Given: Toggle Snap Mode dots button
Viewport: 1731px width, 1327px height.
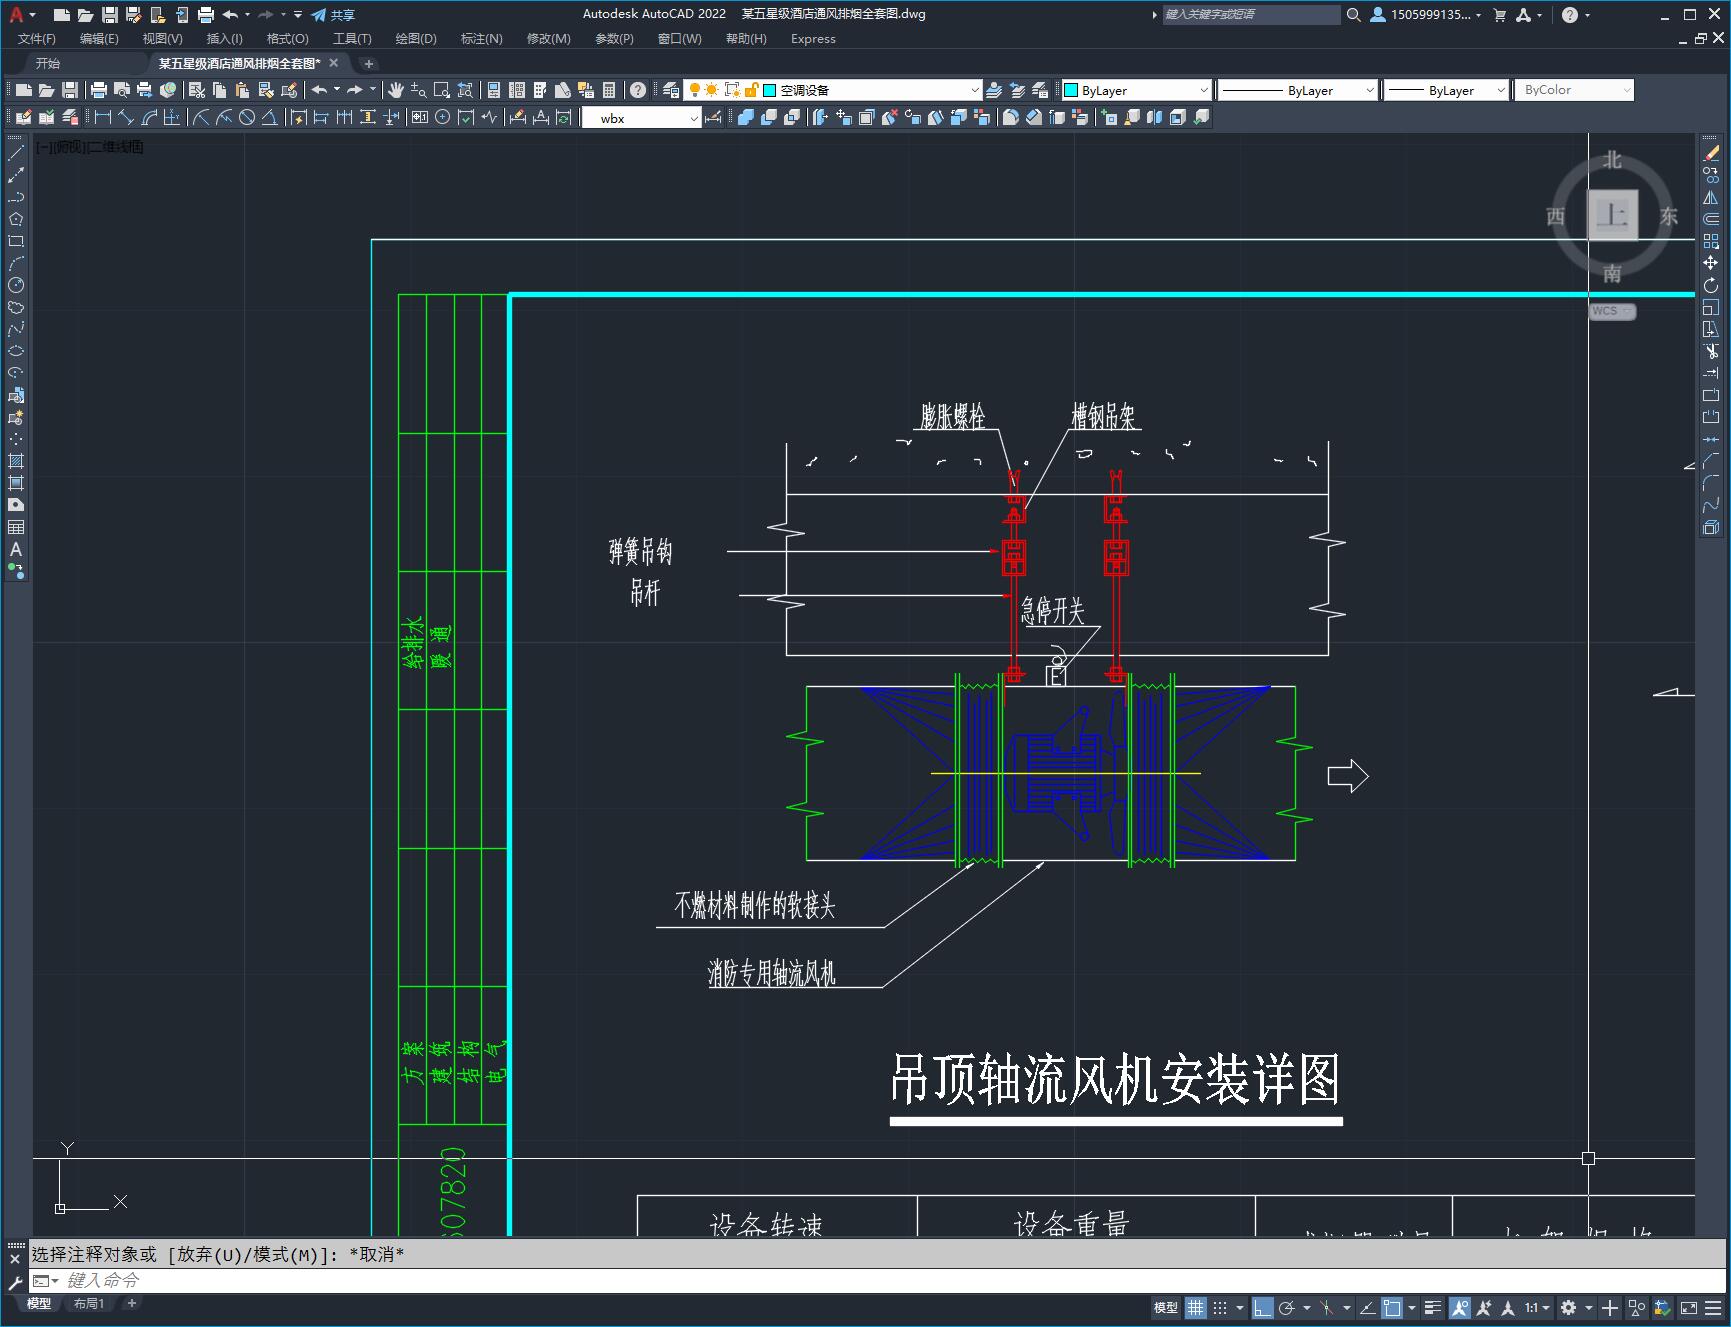Looking at the screenshot, I should click(1220, 1308).
